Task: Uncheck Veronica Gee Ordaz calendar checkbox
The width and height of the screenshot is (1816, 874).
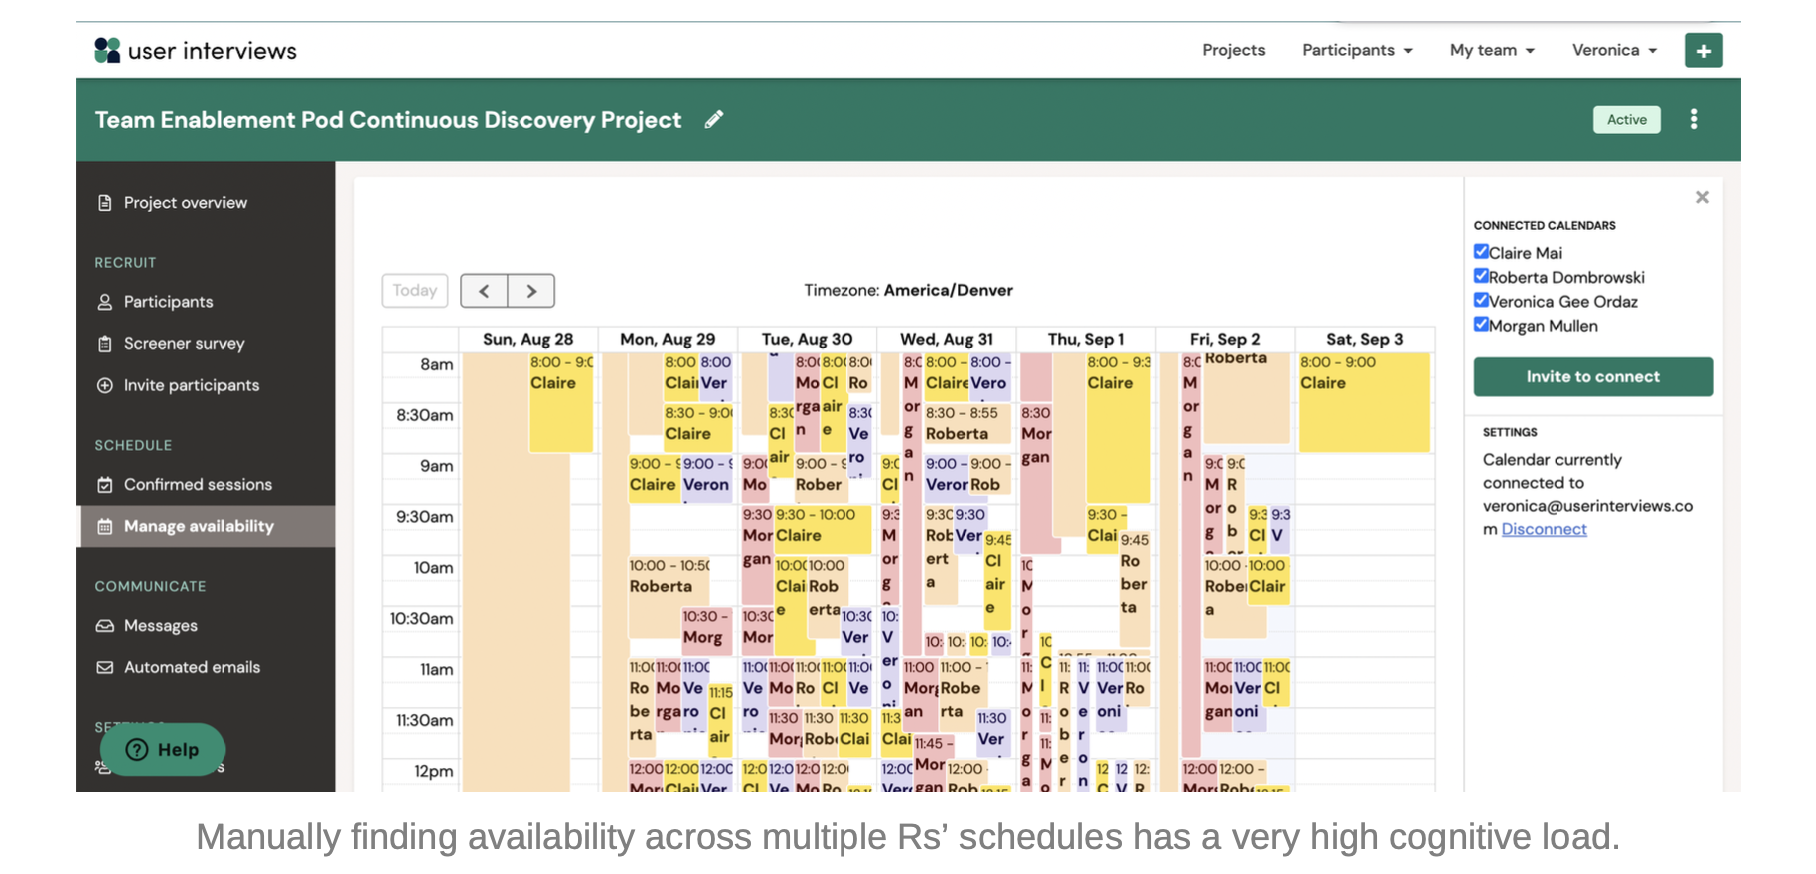Action: click(x=1481, y=300)
